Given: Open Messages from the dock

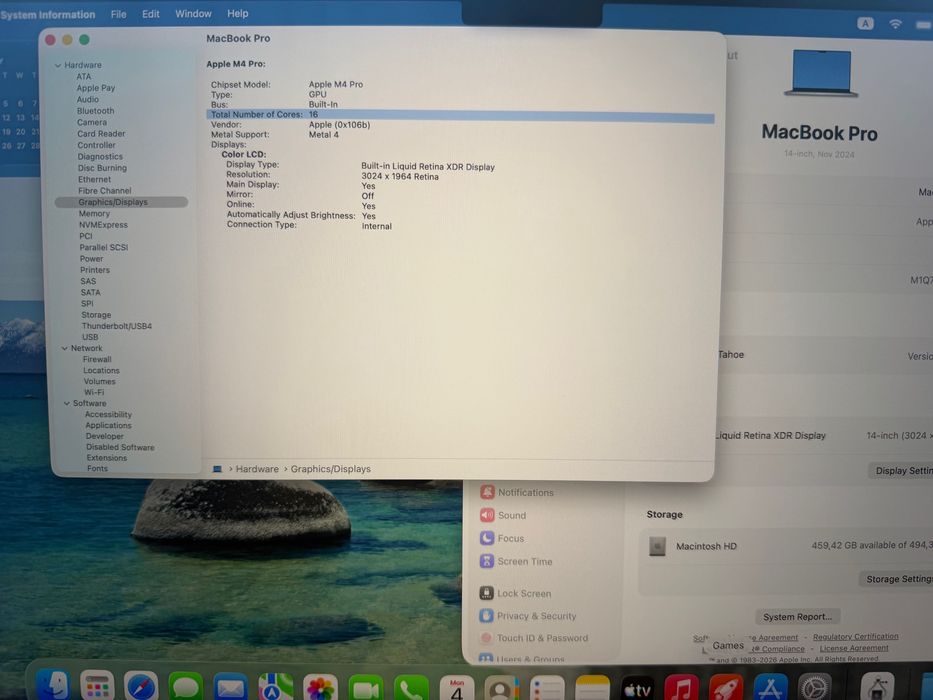Looking at the screenshot, I should point(186,688).
